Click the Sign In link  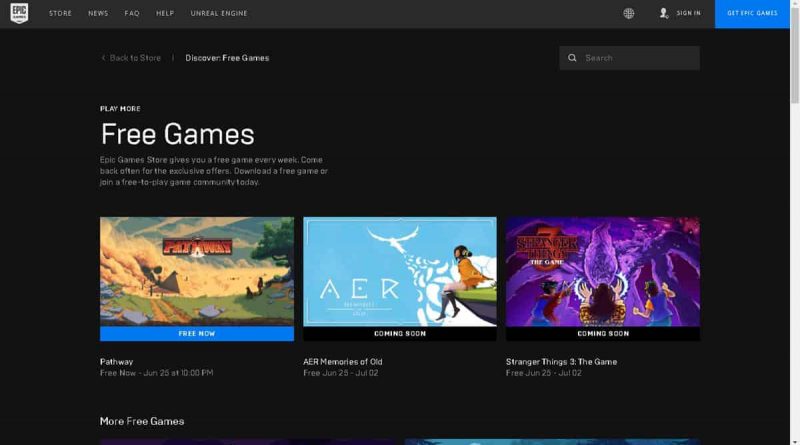[688, 14]
